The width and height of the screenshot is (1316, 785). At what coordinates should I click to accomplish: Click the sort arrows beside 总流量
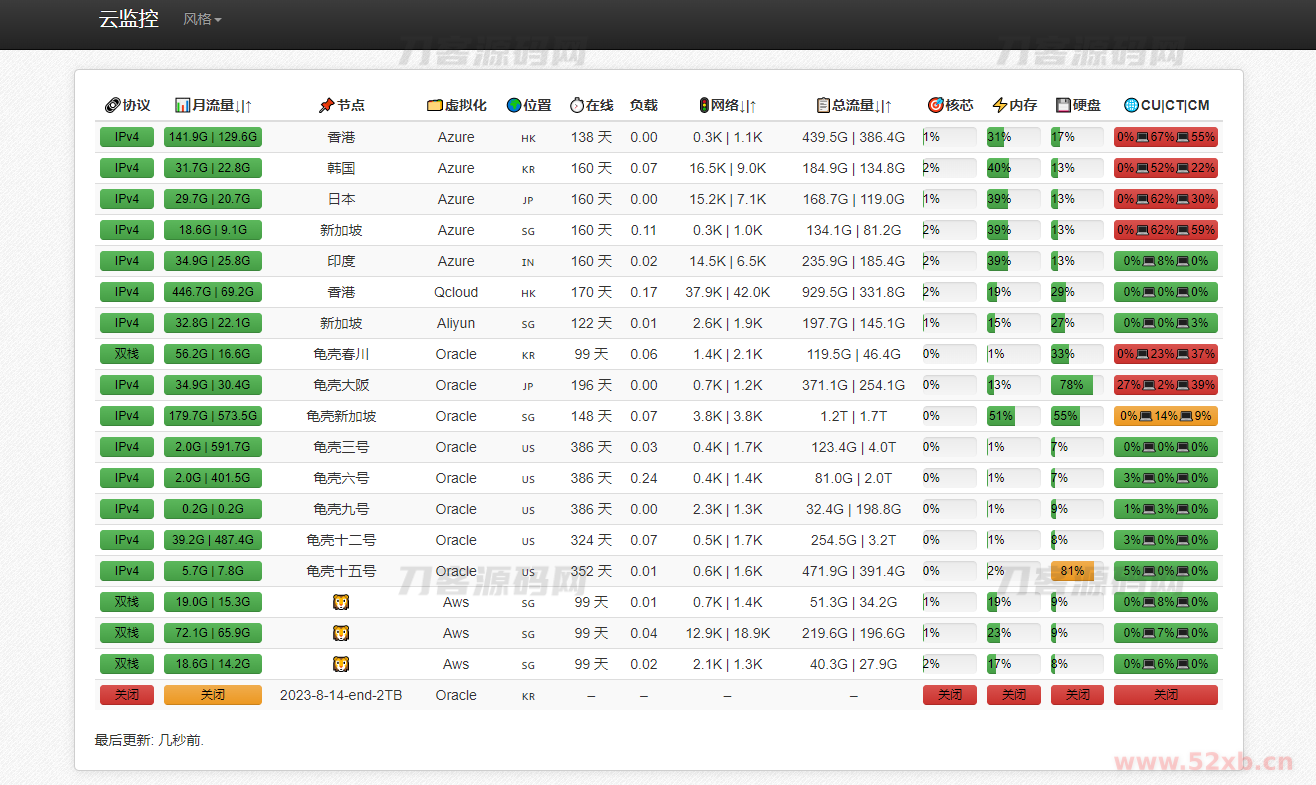[885, 104]
